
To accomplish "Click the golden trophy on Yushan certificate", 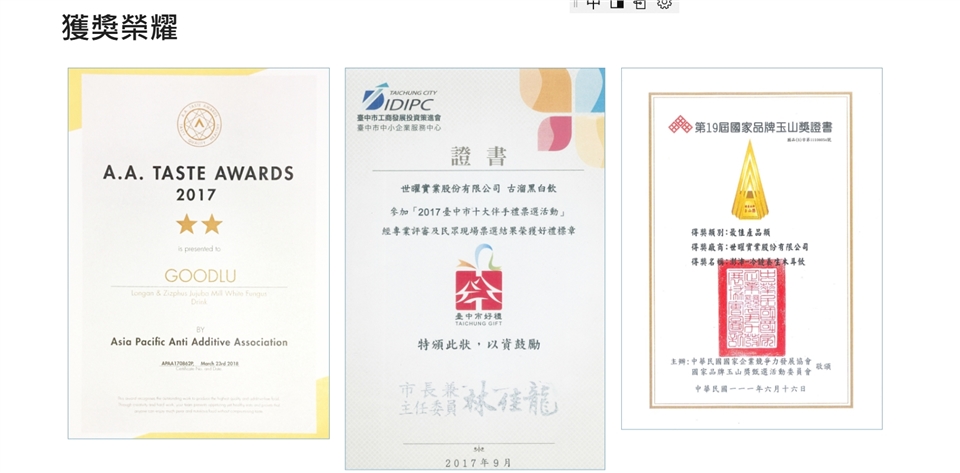I will pos(749,180).
